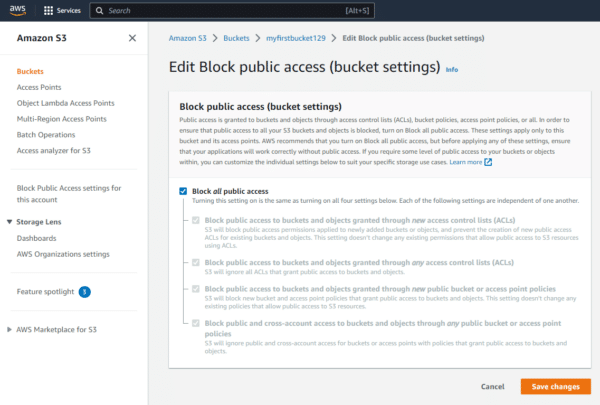The image size is (600, 405).
Task: Toggle Block all public access checkbox
Action: point(182,190)
